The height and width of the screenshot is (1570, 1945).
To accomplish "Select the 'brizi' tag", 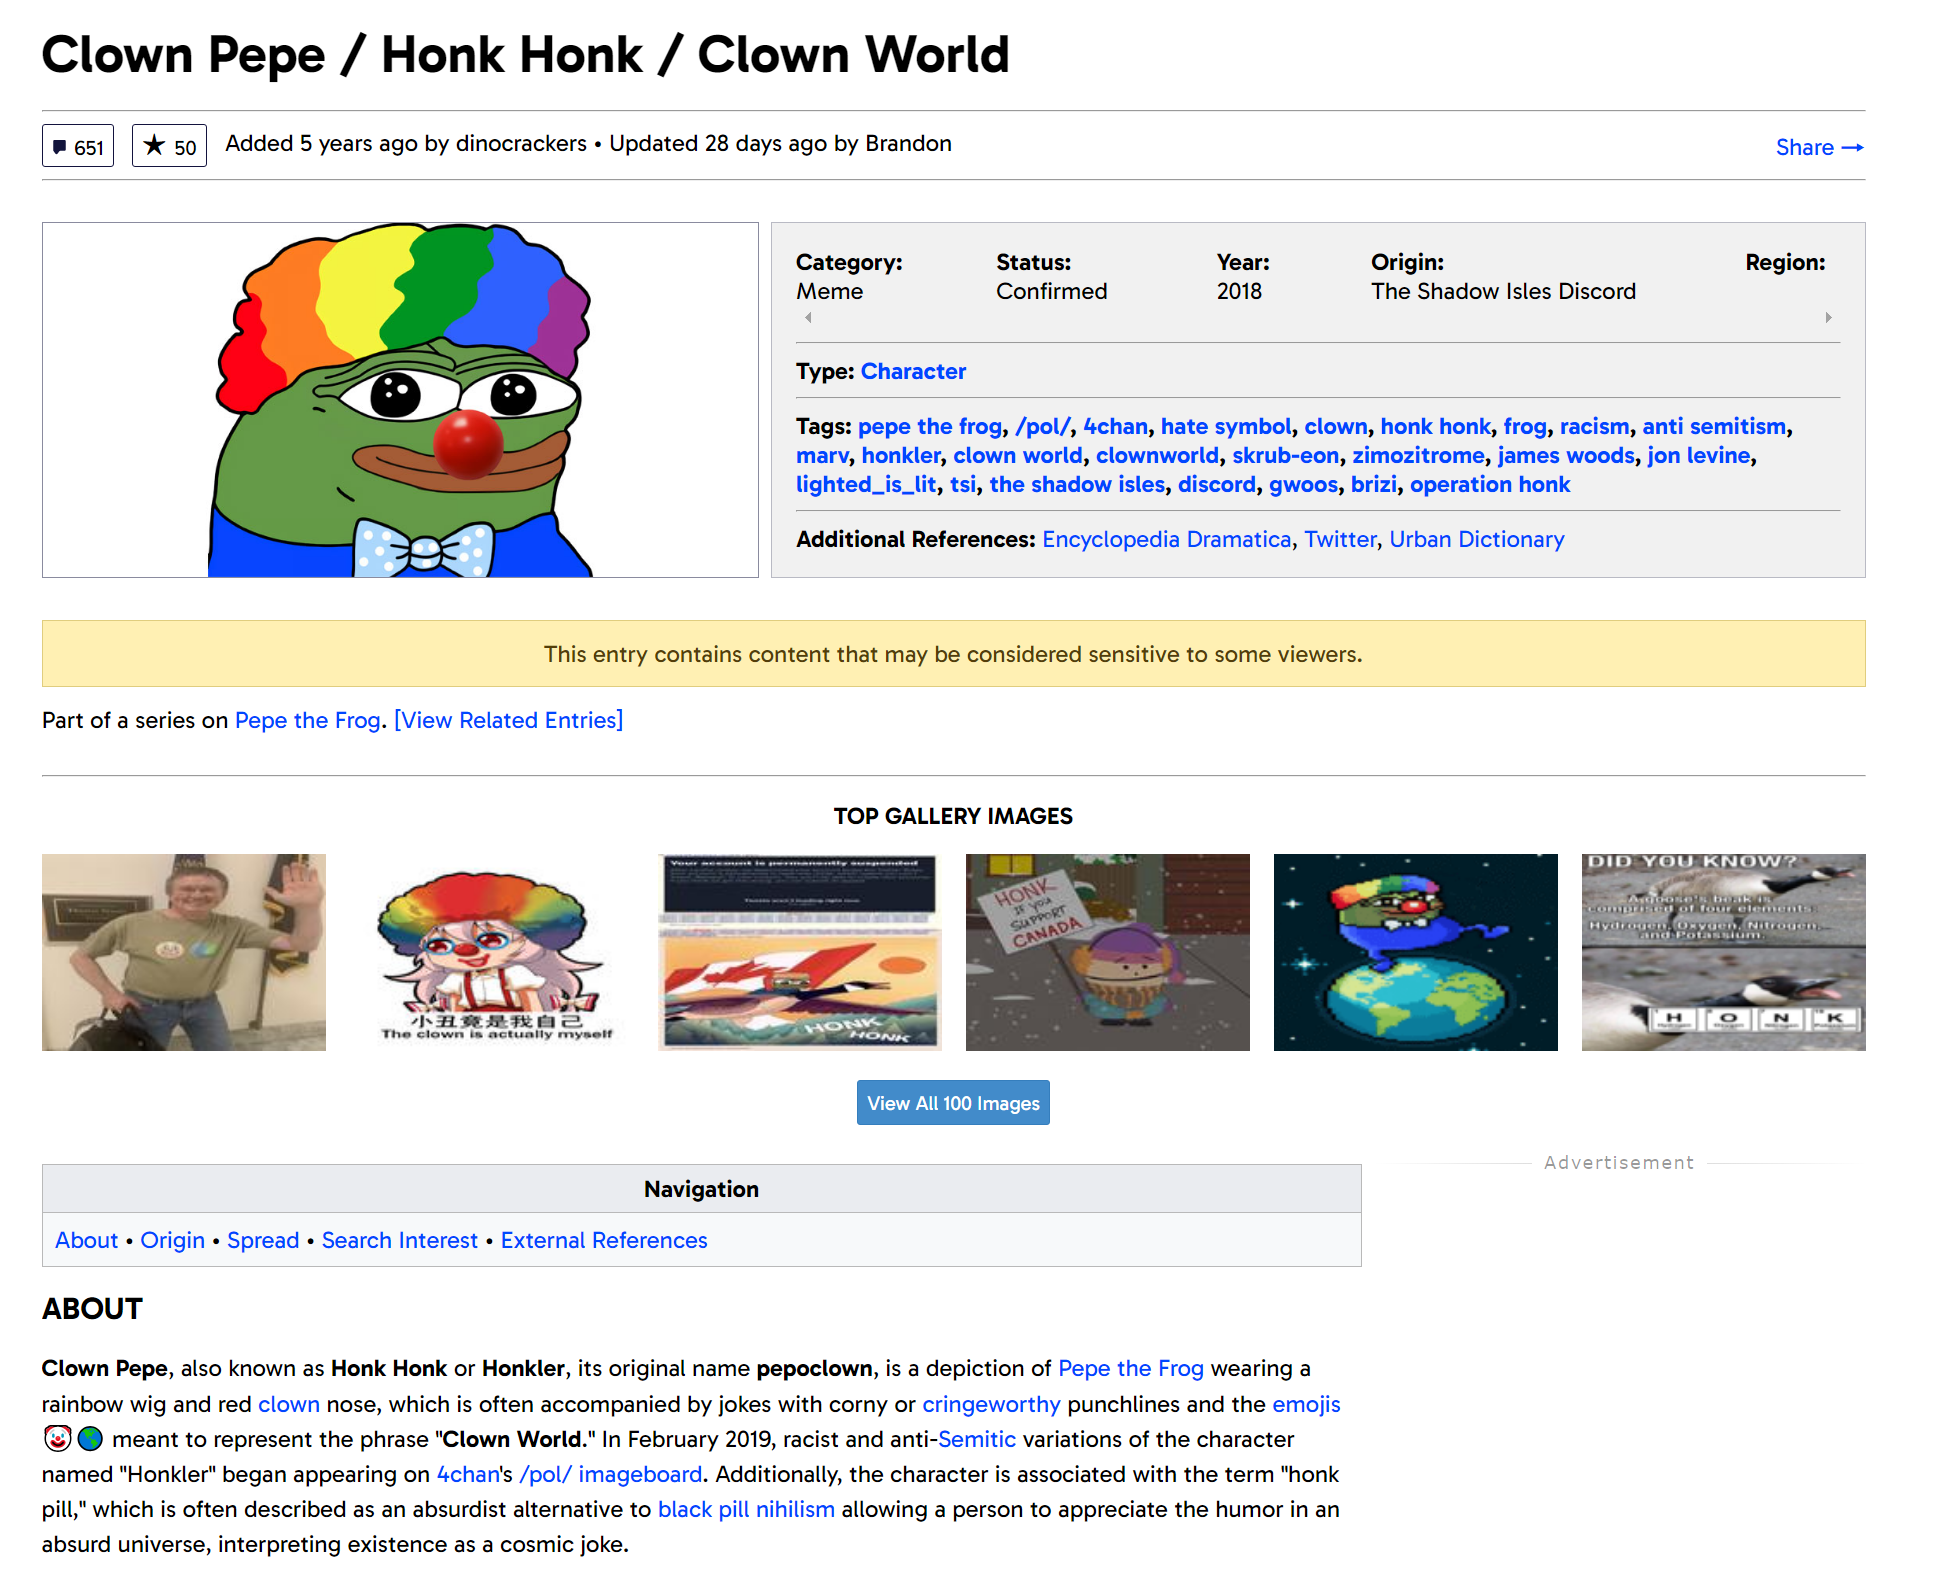I will point(1374,484).
